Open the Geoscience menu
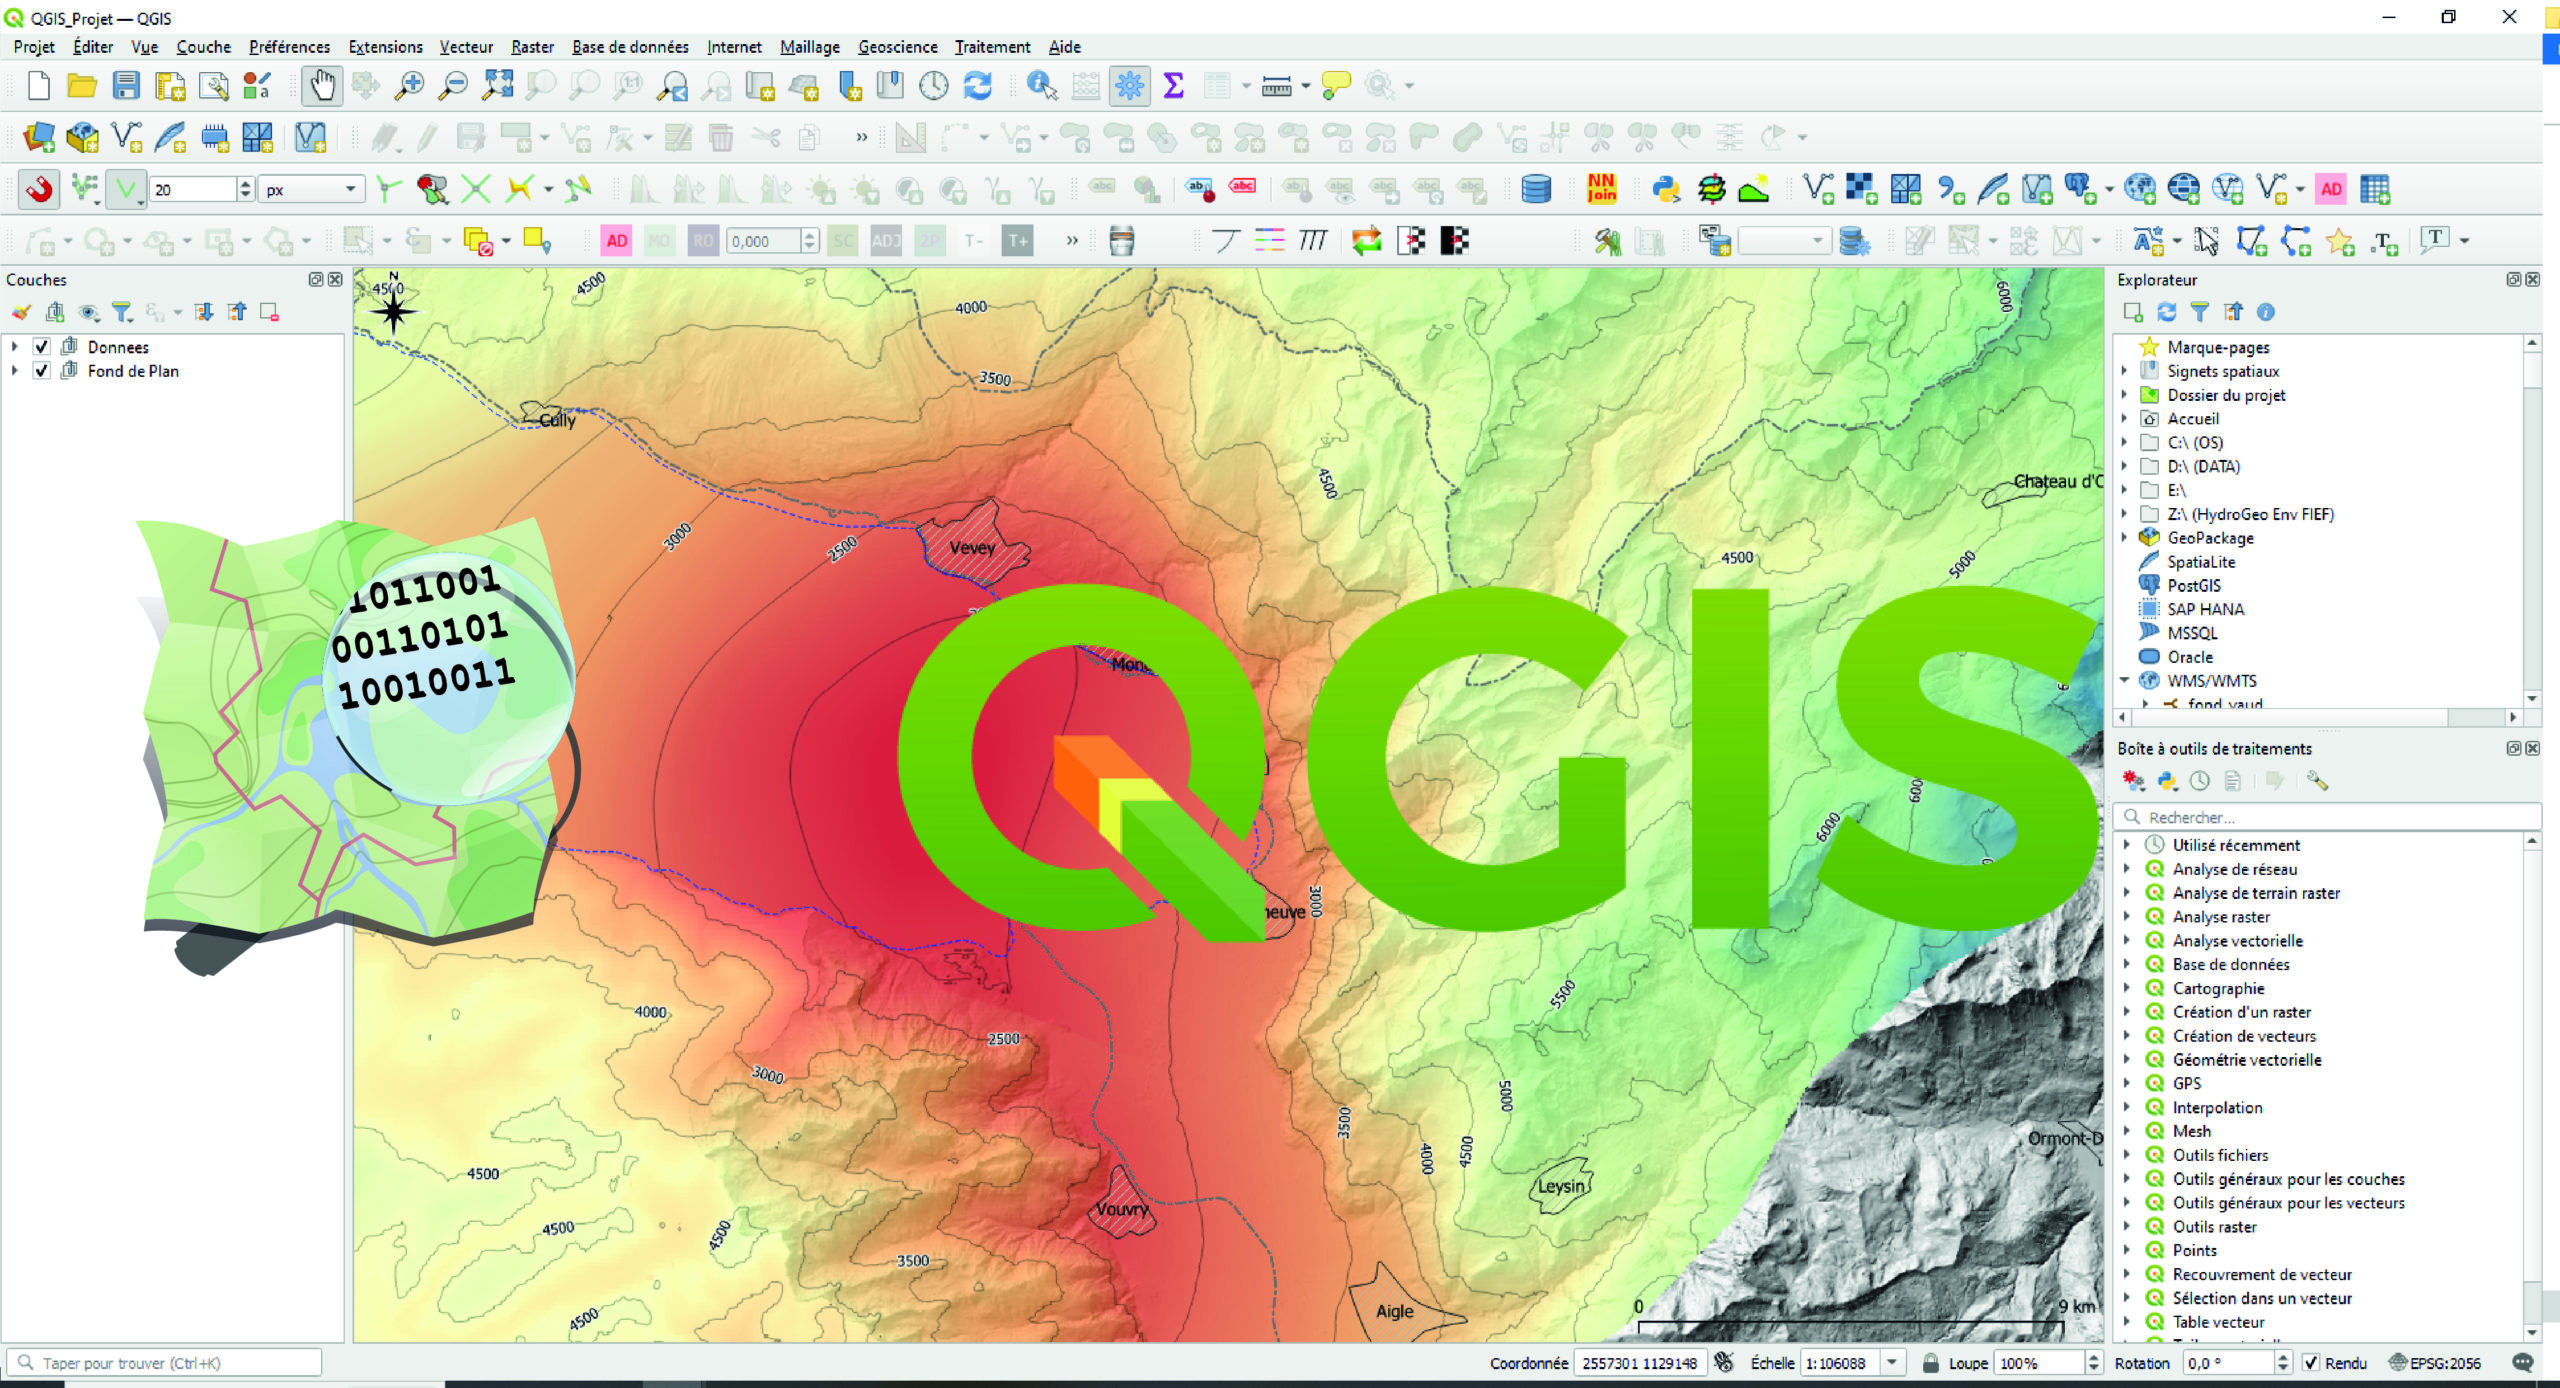This screenshot has width=2560, height=1388. [x=897, y=47]
